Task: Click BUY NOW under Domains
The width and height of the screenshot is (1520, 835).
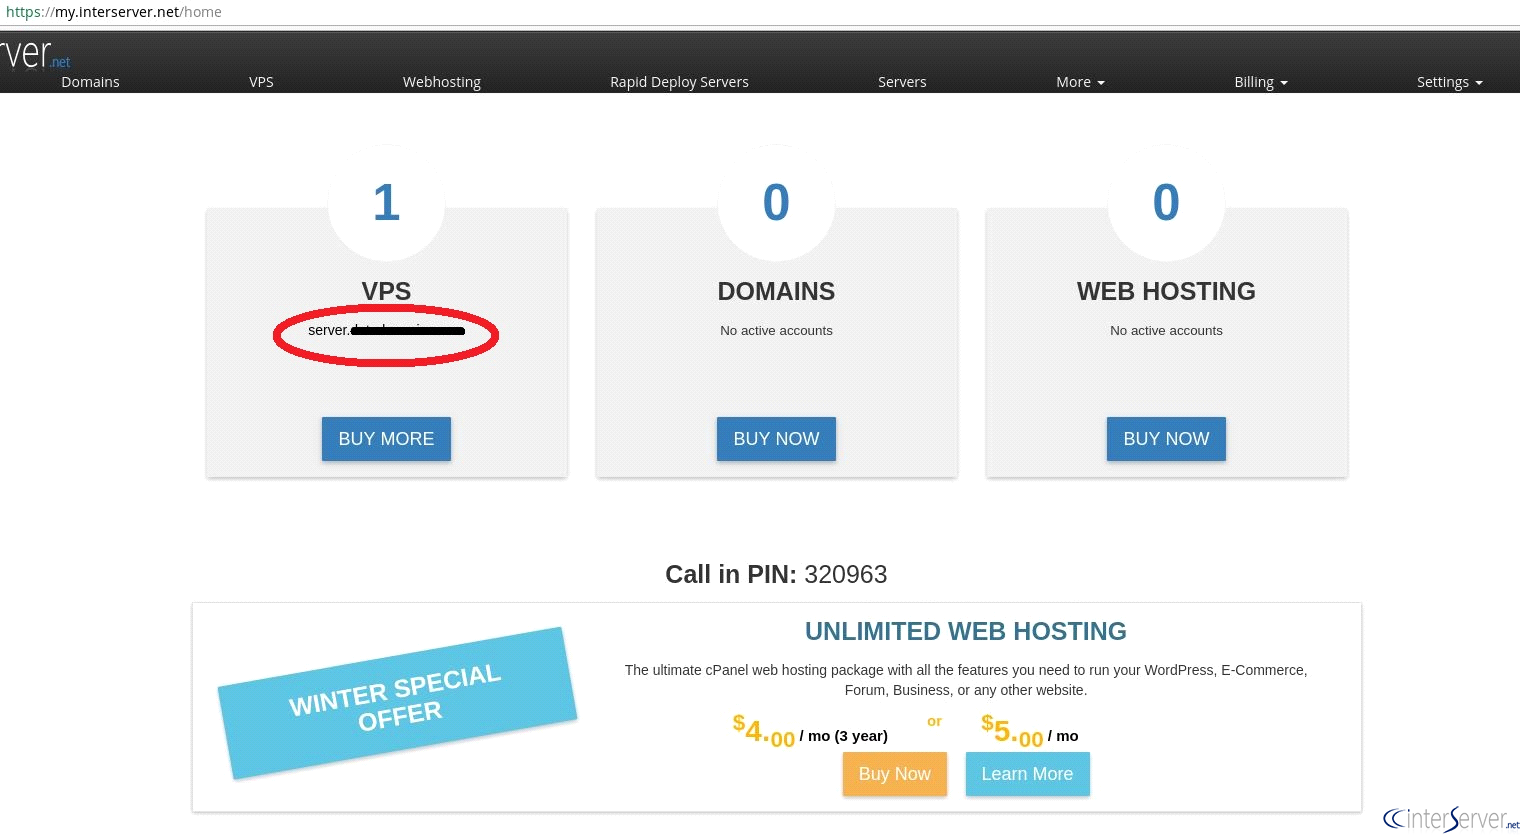Action: click(x=776, y=439)
